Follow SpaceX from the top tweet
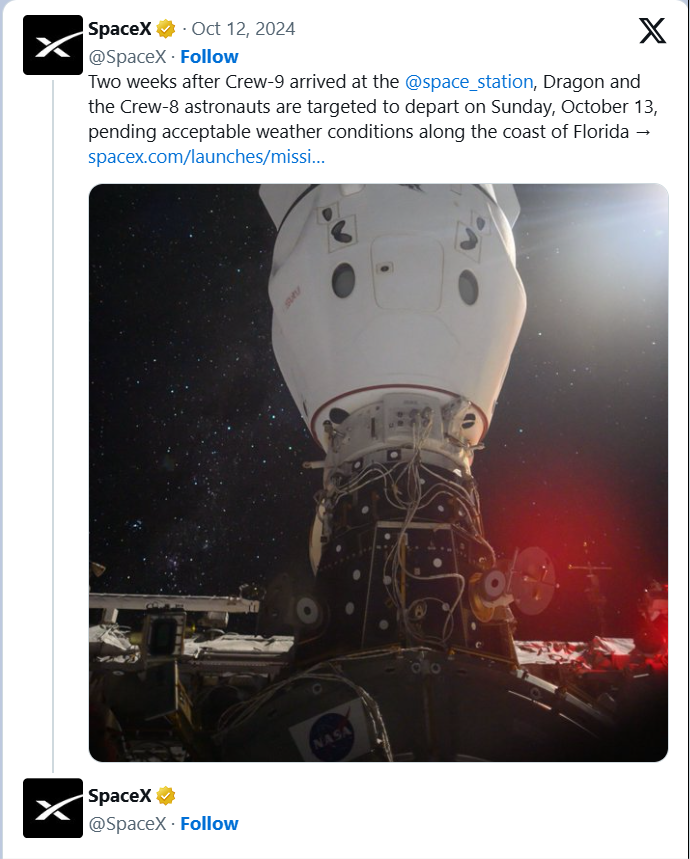The height and width of the screenshot is (859, 690). point(209,56)
